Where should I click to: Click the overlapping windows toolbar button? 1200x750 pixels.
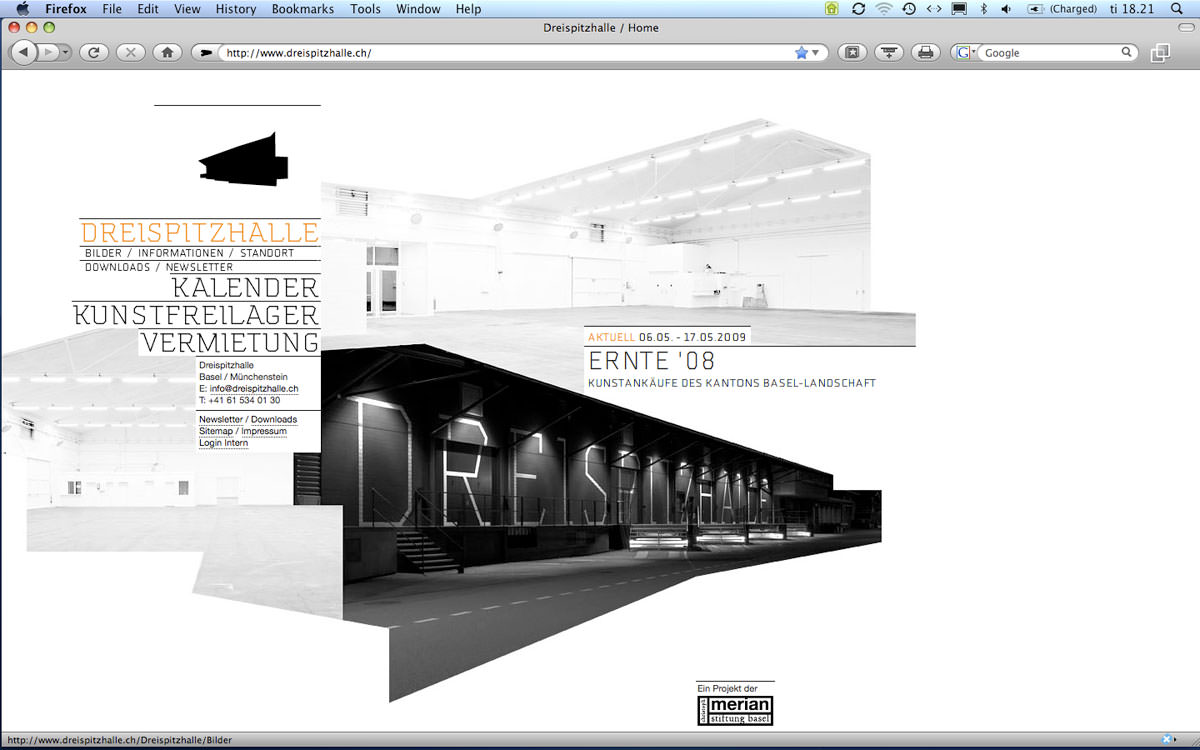pyautogui.click(x=1160, y=53)
